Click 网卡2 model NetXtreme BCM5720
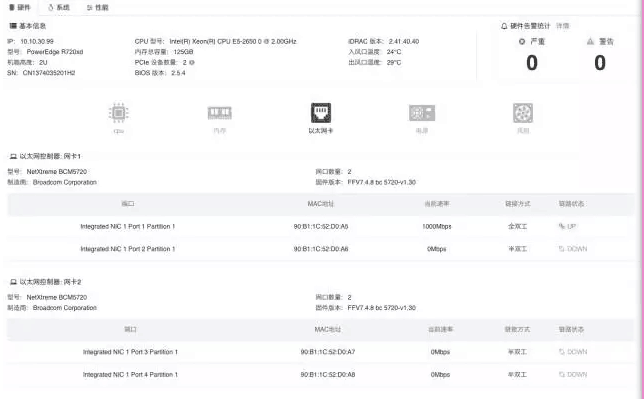Screen dimensions: 644x399 (x=57, y=298)
